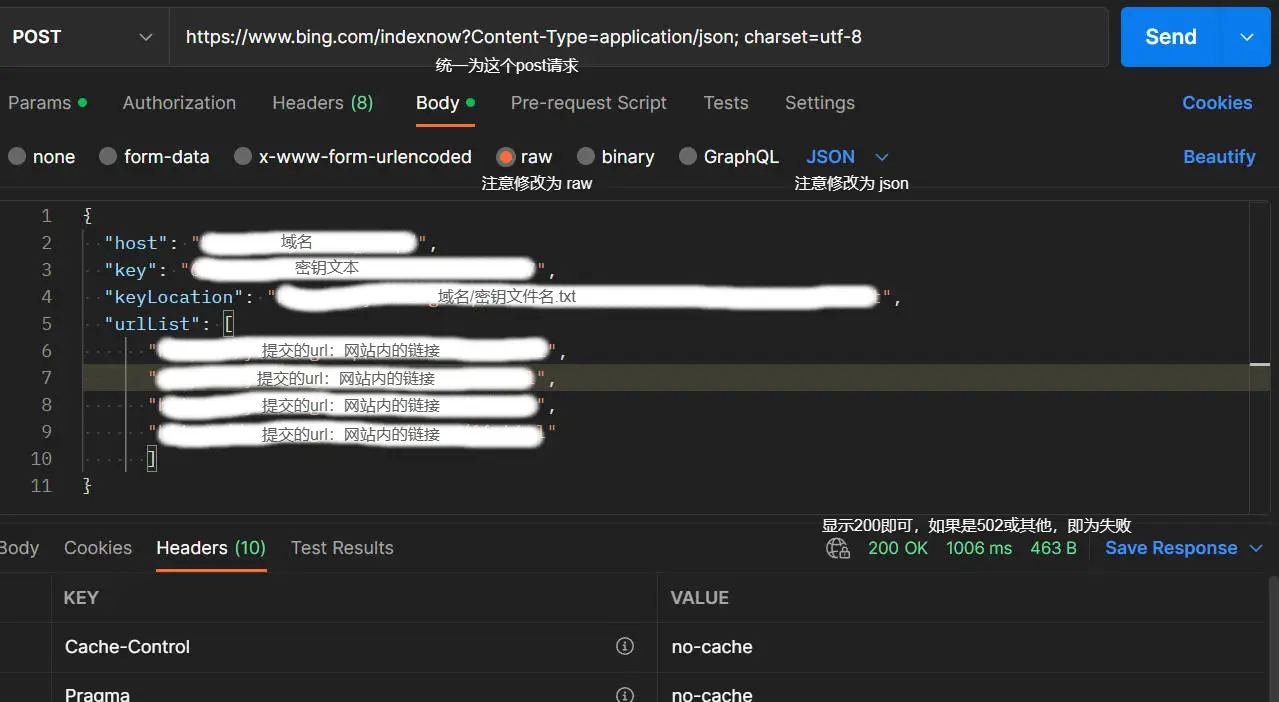Open the response Body tab
Viewport: 1279px width, 702px height.
[x=19, y=548]
